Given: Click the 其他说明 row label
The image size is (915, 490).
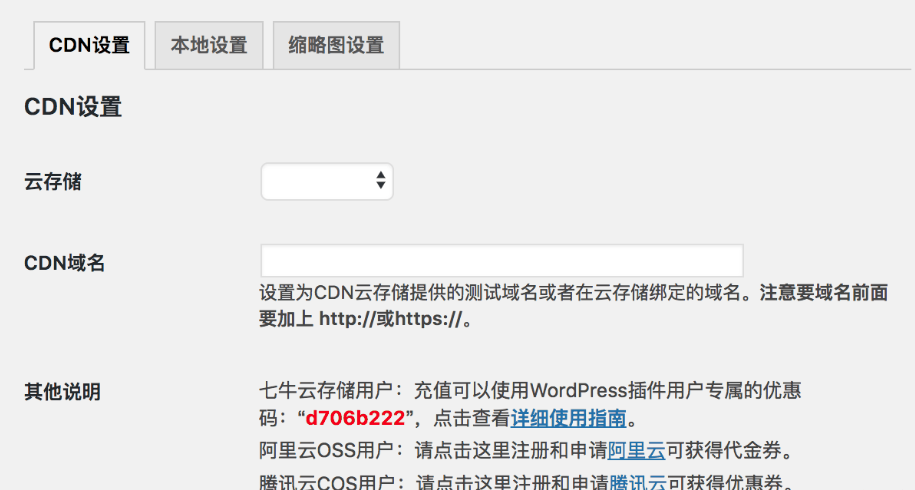Looking at the screenshot, I should [x=62, y=391].
